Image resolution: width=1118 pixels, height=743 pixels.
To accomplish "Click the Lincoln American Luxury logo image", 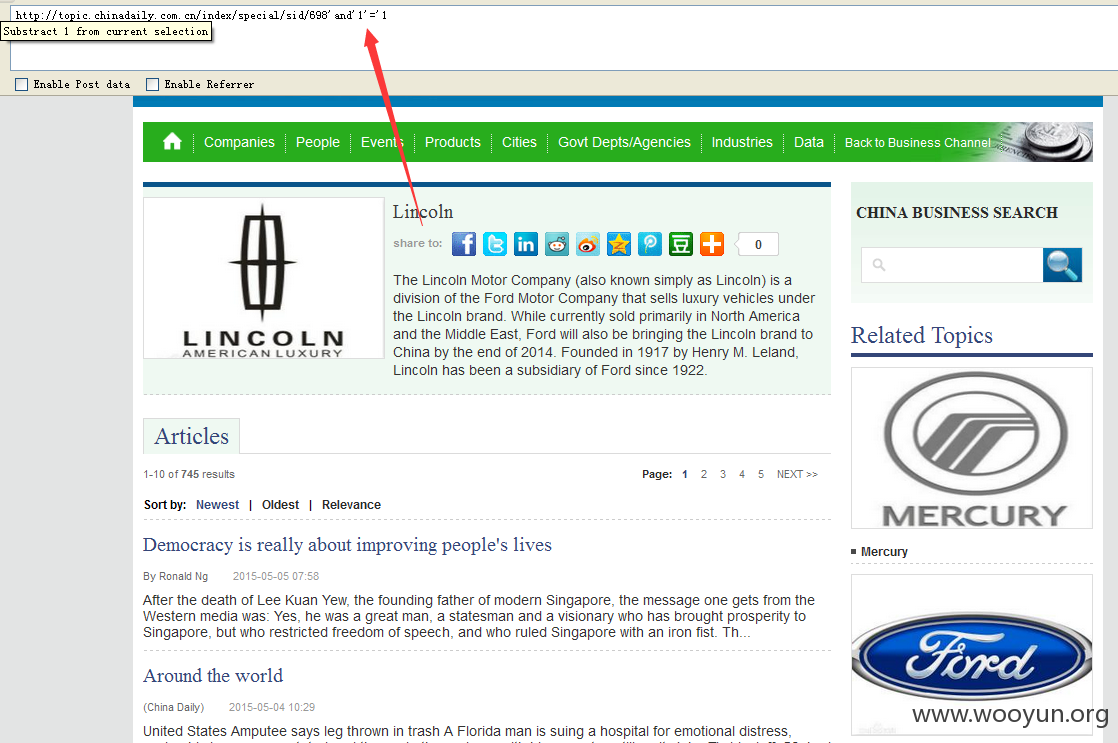I will click(x=263, y=278).
